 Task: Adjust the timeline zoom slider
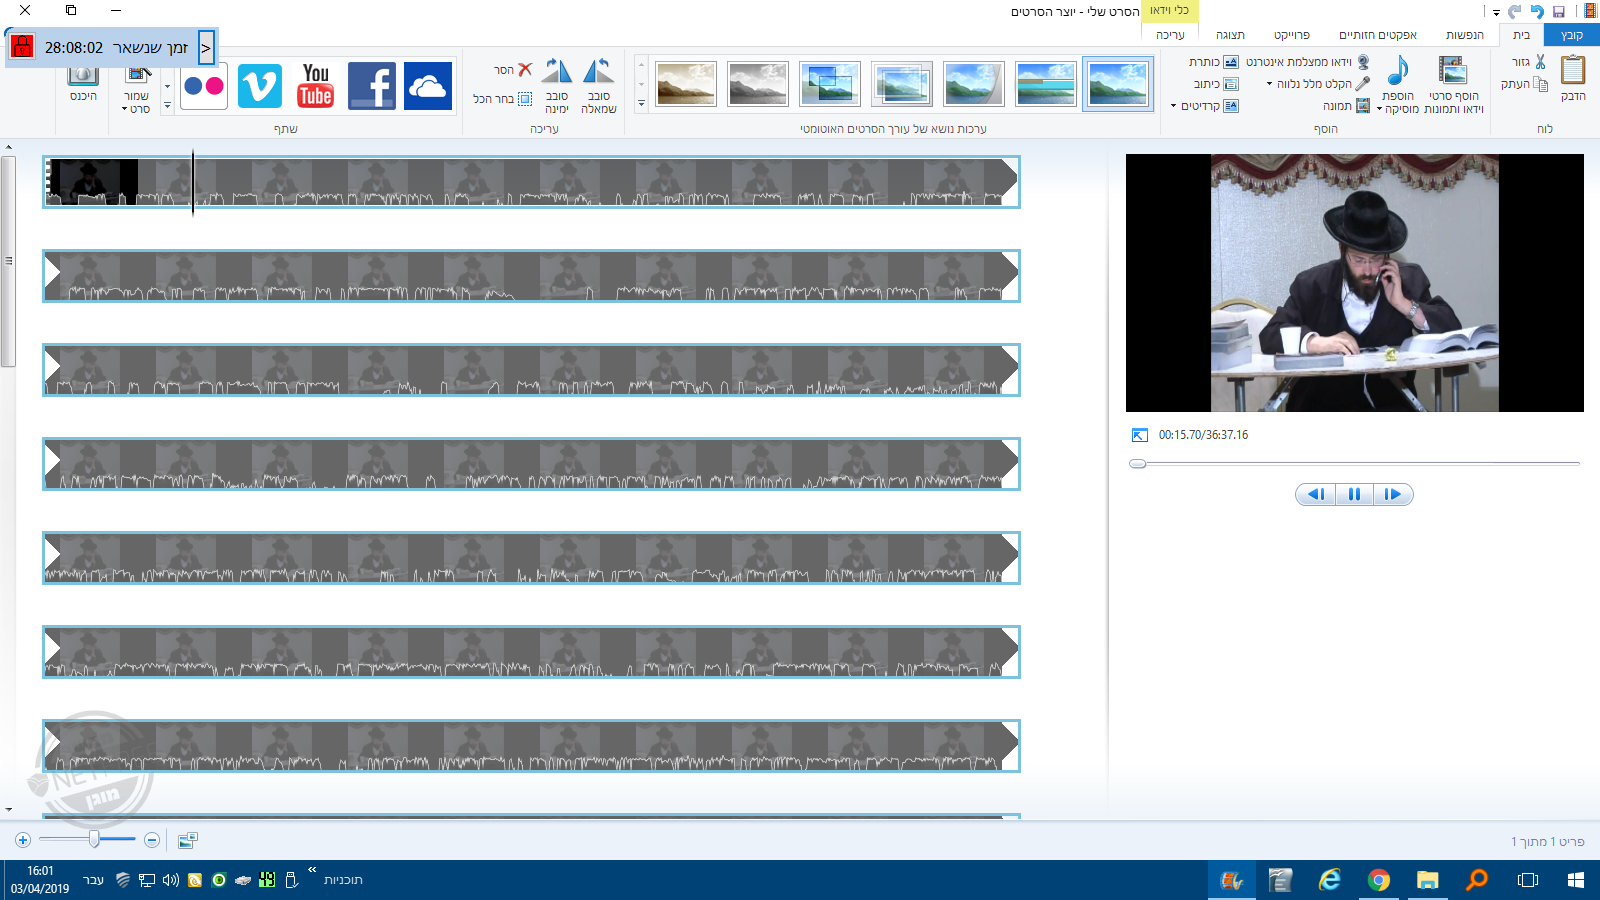[x=94, y=840]
